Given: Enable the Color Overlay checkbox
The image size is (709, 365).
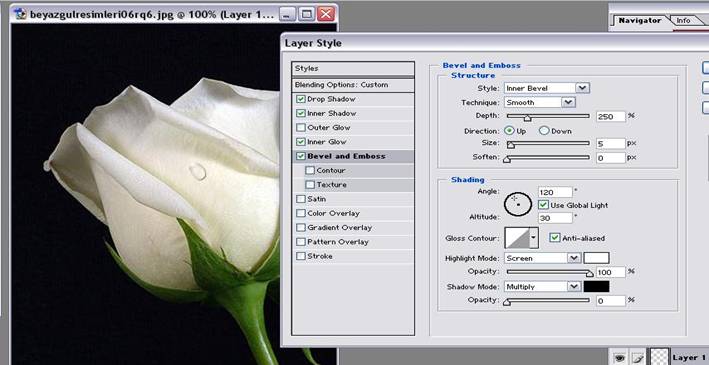Looking at the screenshot, I should coord(301,213).
